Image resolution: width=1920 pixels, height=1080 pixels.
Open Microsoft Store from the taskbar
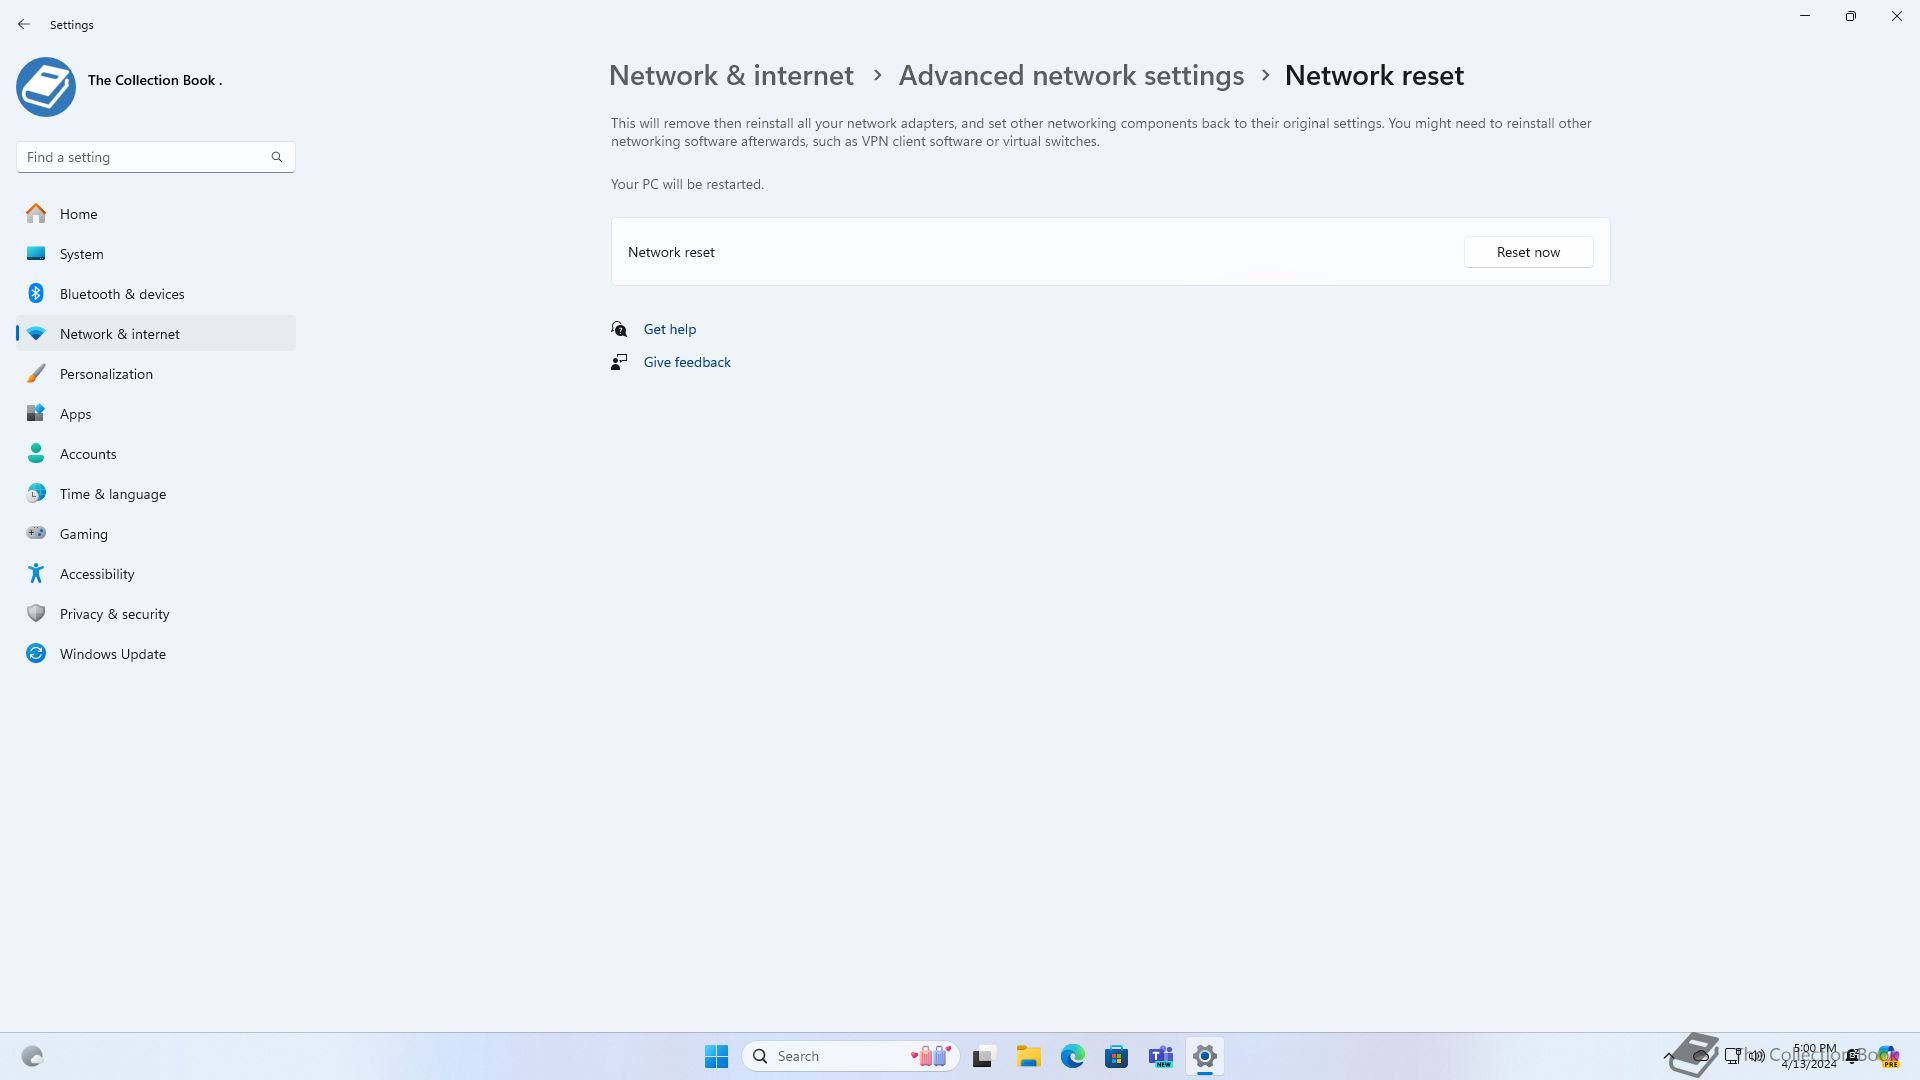1116,1056
